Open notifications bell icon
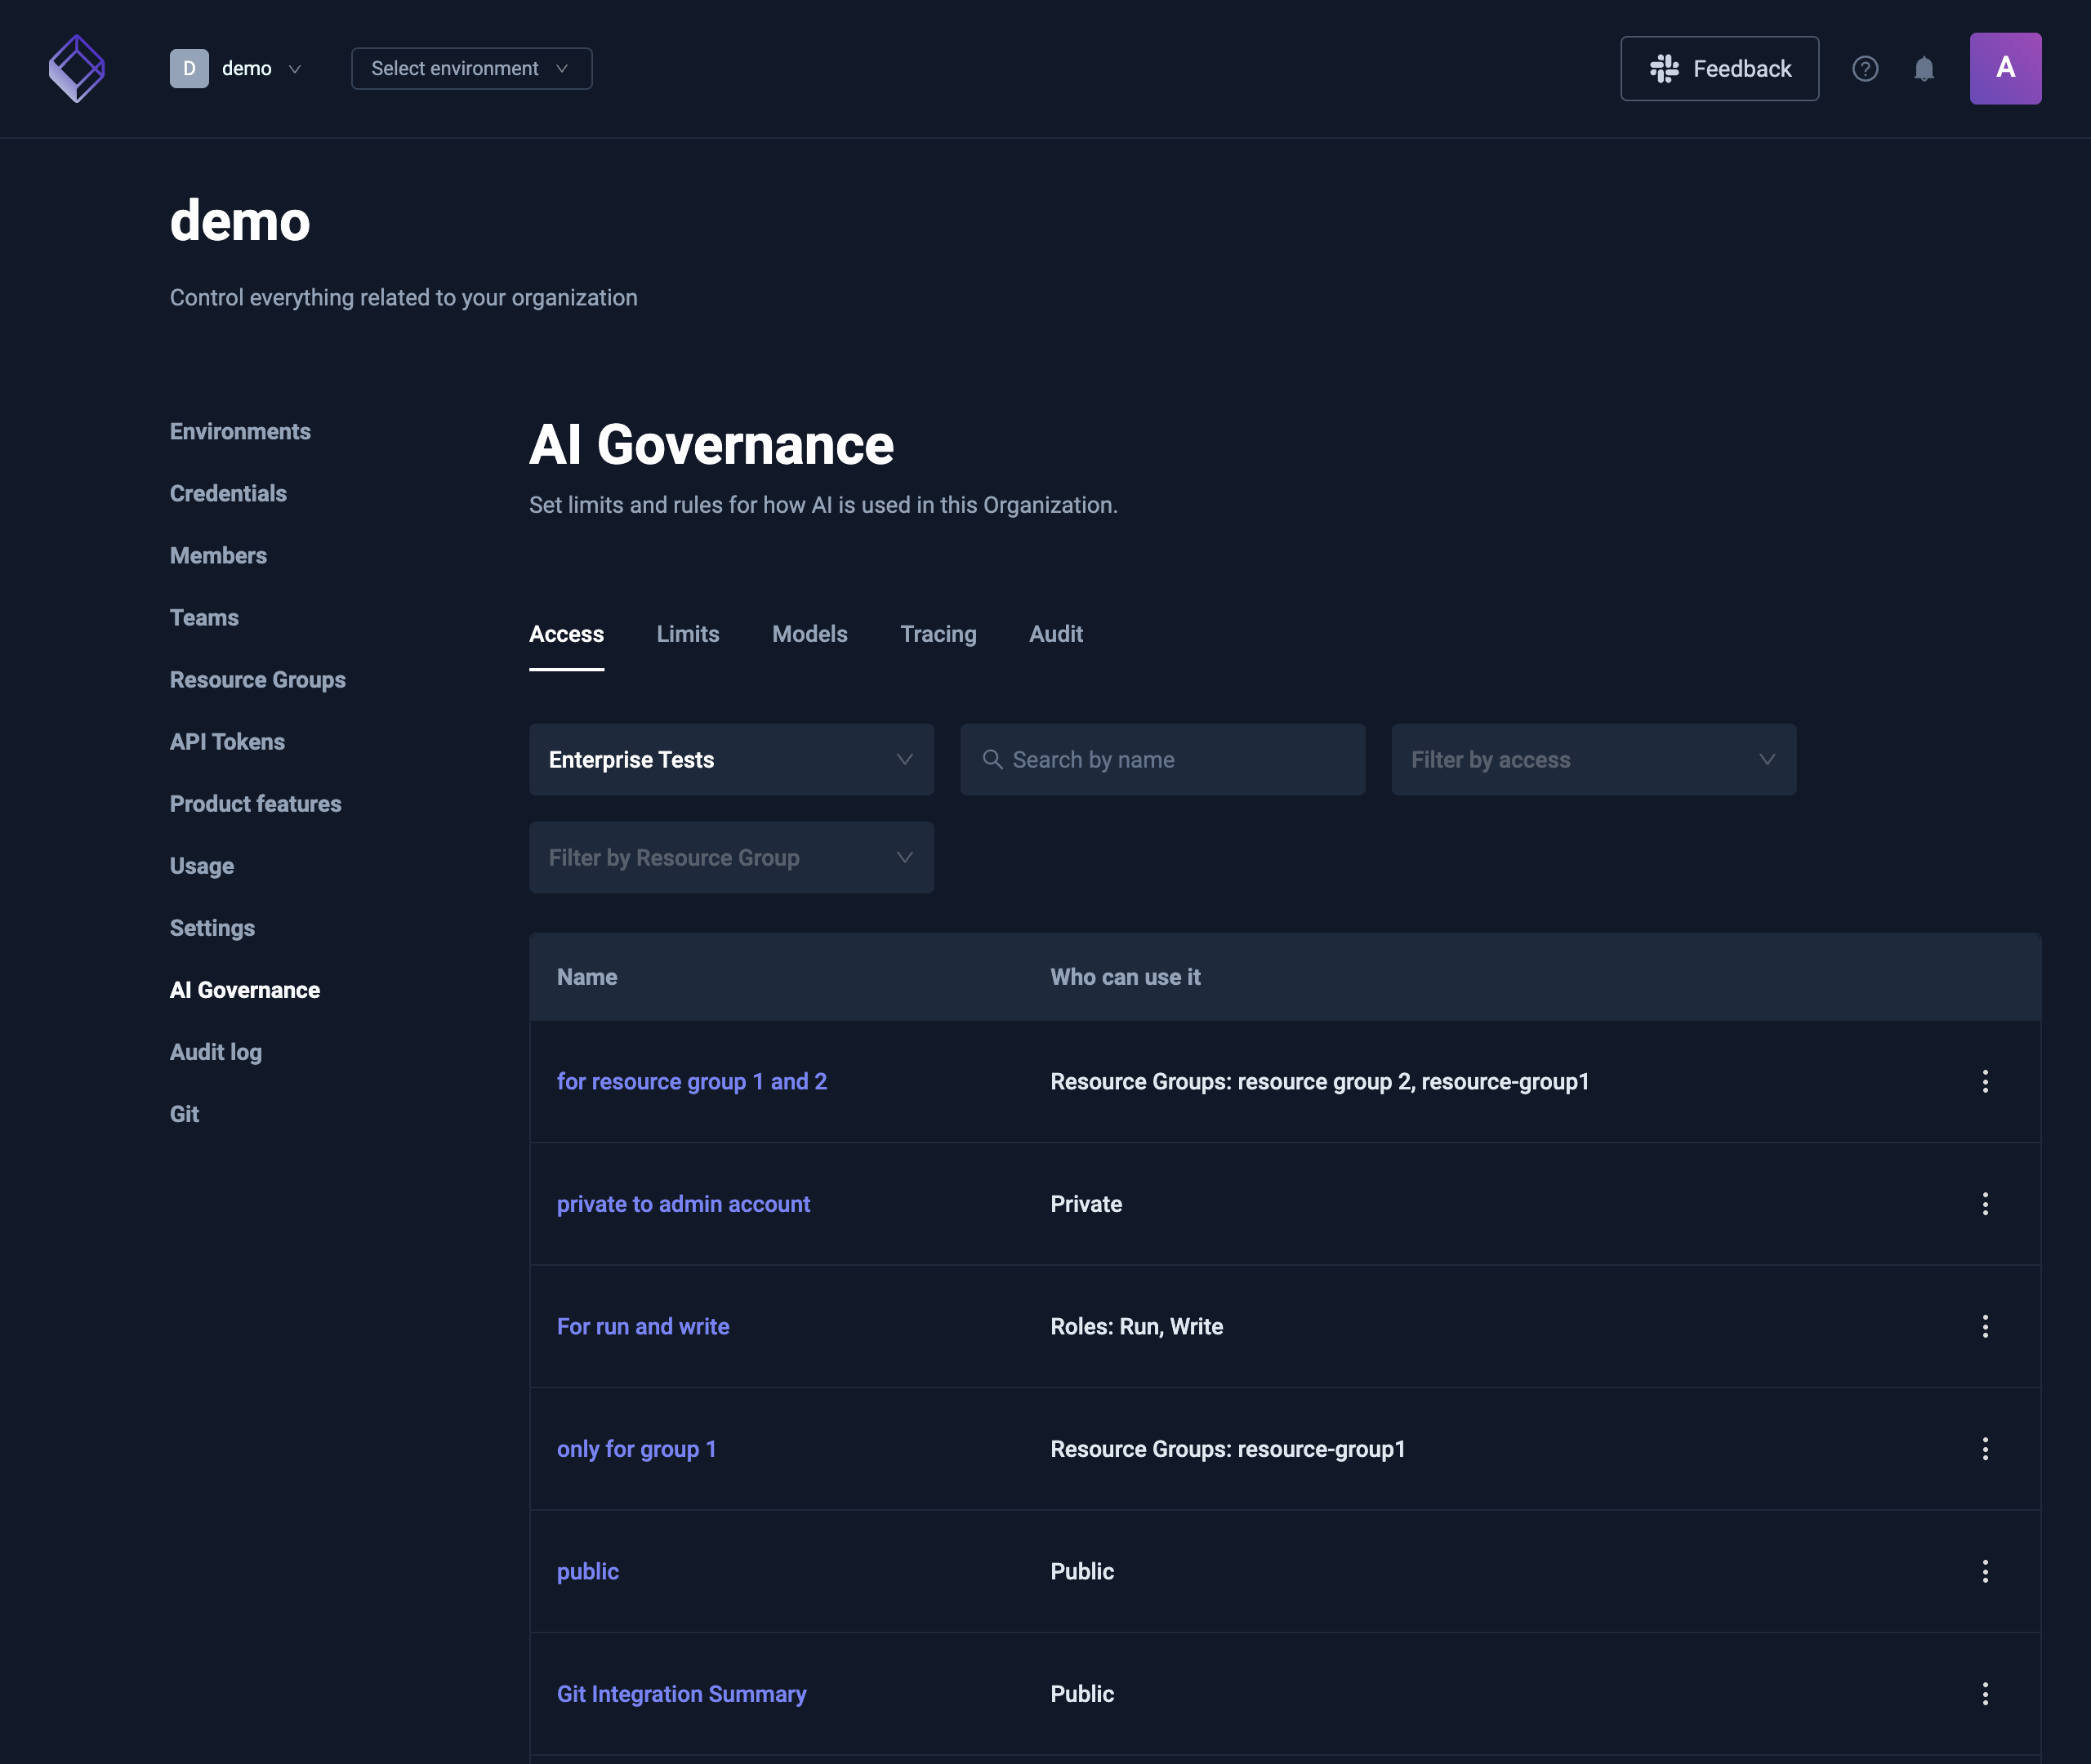2091x1764 pixels. pos(1924,69)
